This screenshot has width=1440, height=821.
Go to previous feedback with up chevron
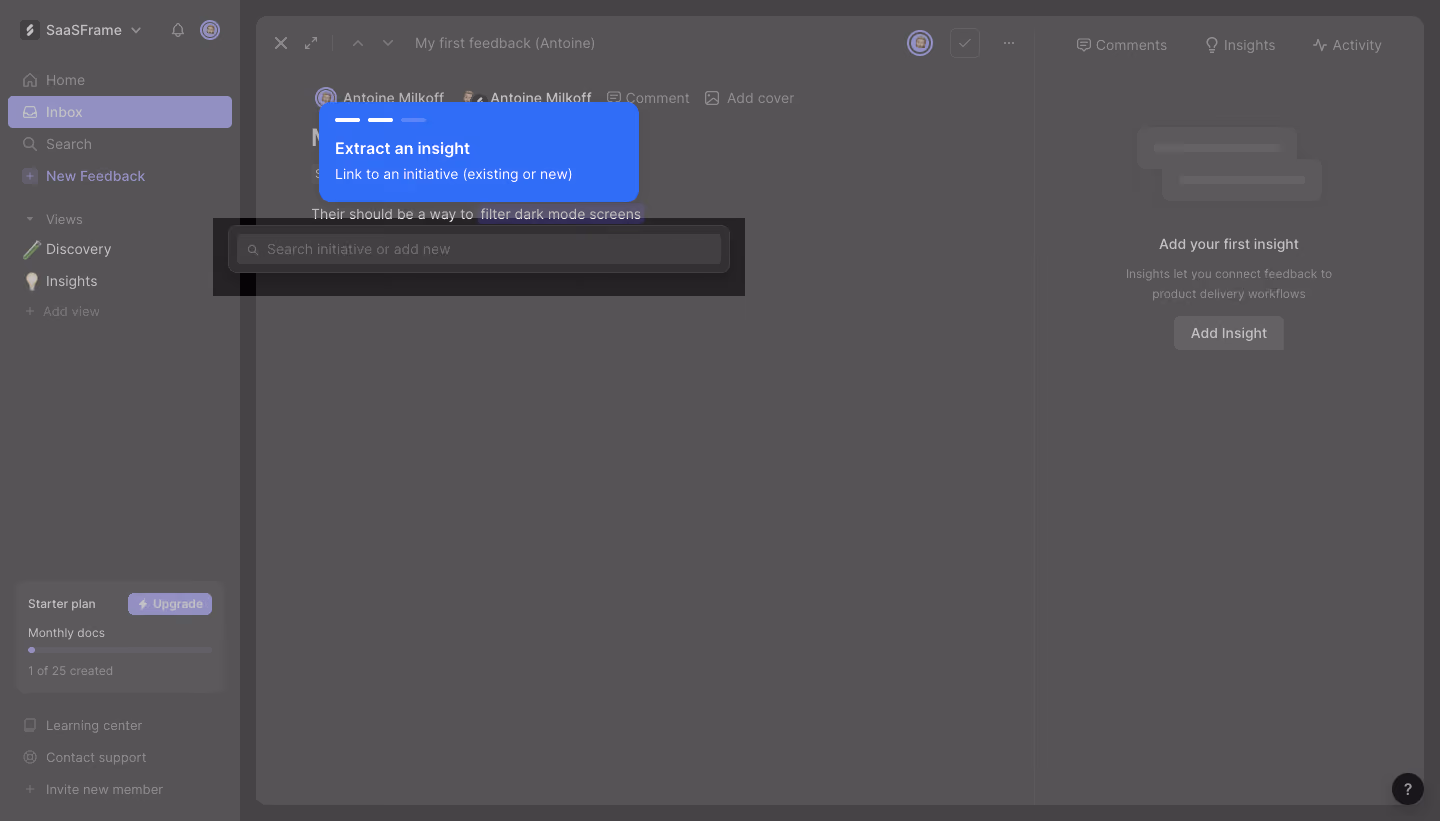358,43
